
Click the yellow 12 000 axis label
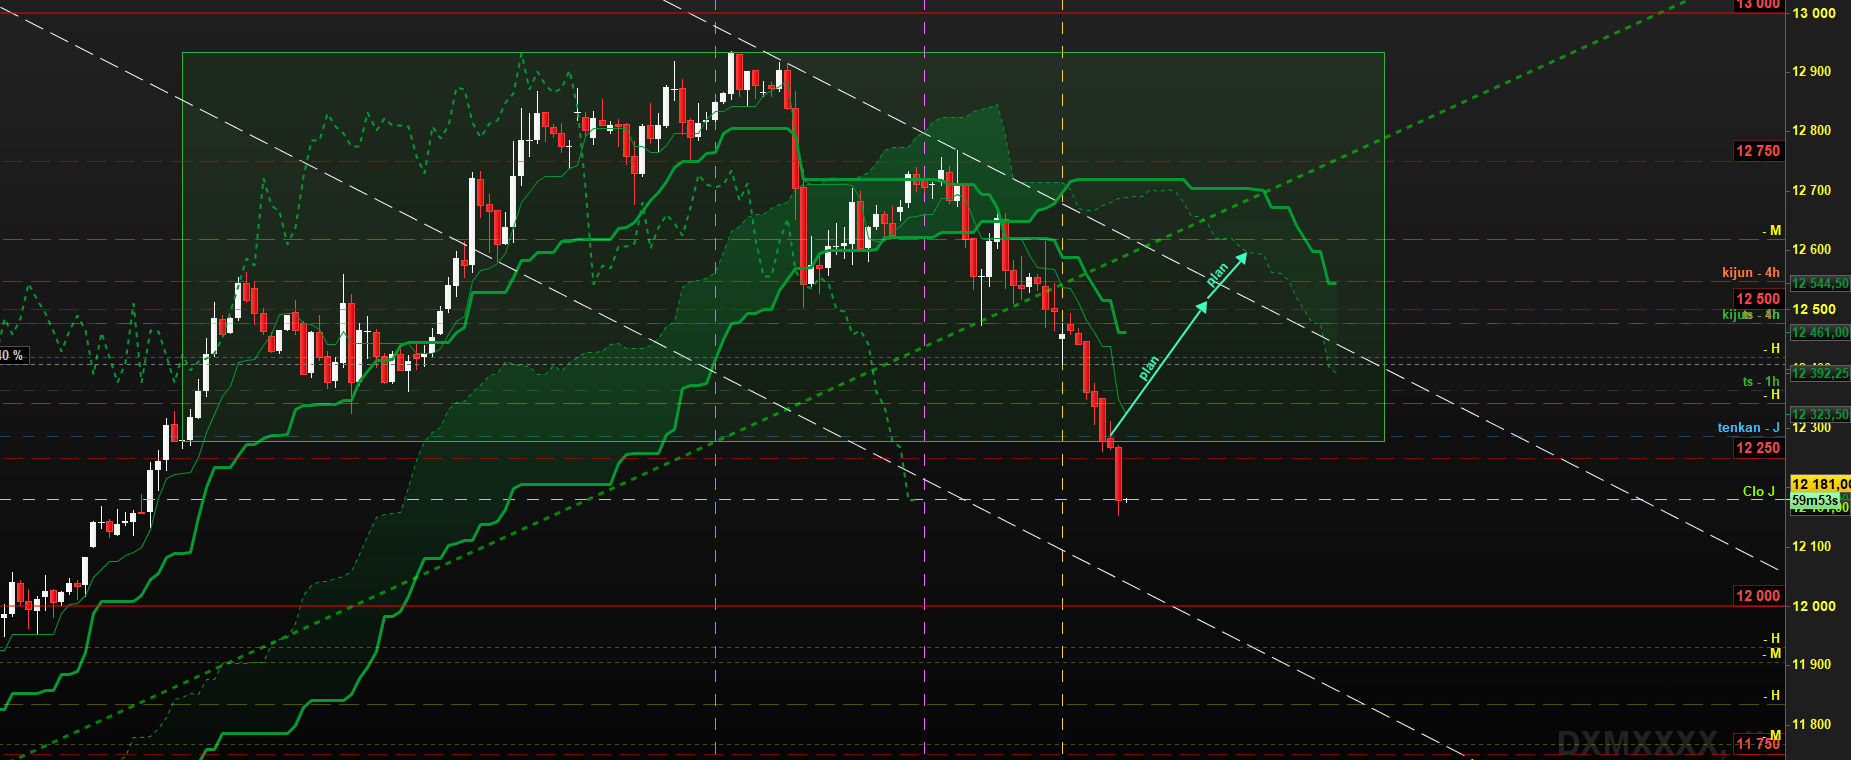1814,606
